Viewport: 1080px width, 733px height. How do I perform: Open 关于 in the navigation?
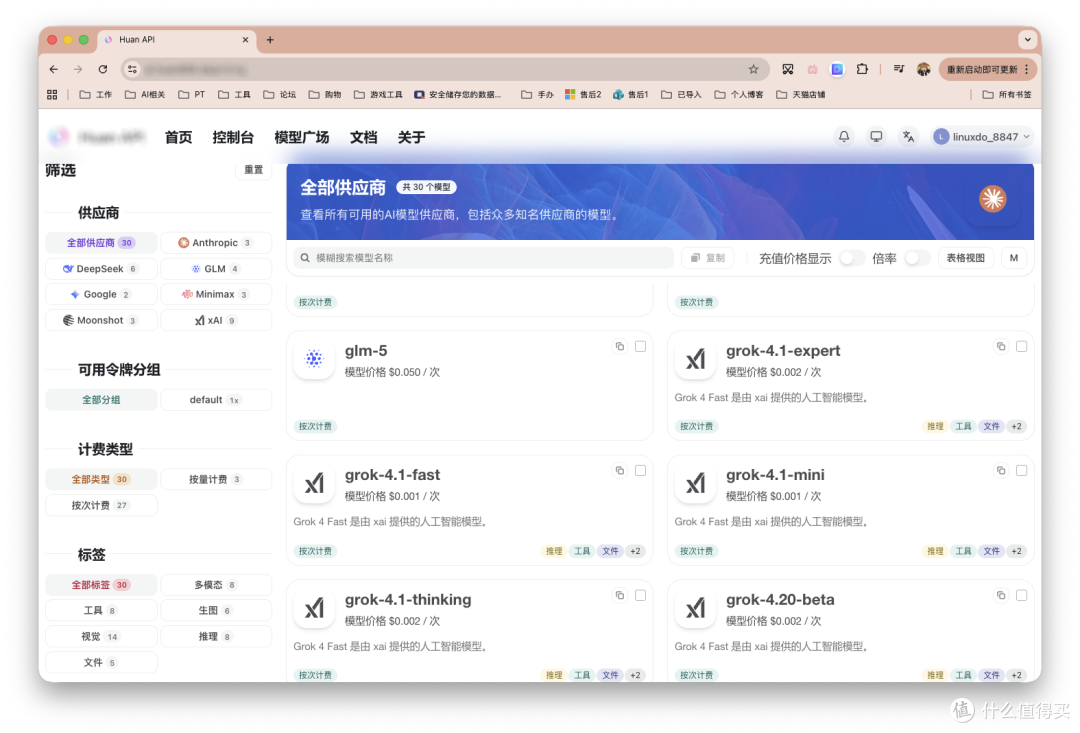click(x=411, y=137)
